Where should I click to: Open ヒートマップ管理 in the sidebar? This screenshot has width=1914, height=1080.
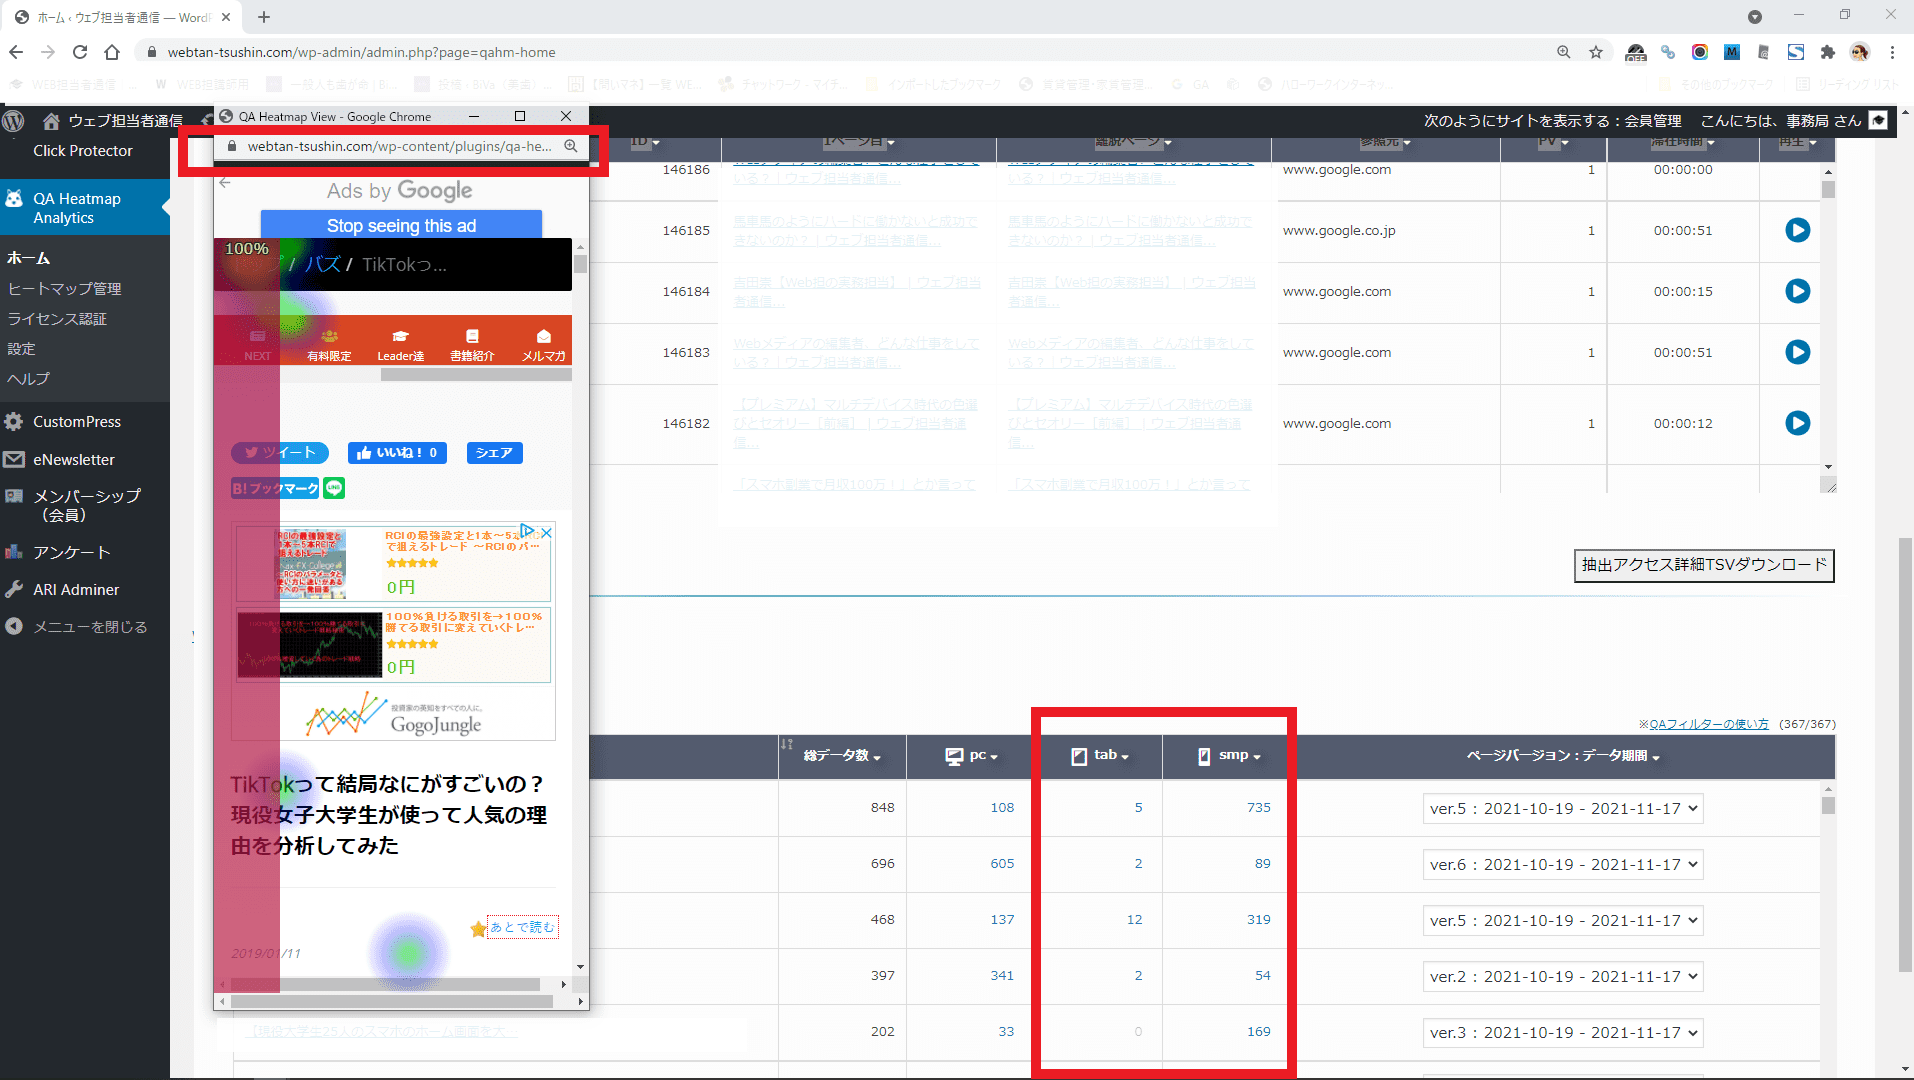click(65, 289)
